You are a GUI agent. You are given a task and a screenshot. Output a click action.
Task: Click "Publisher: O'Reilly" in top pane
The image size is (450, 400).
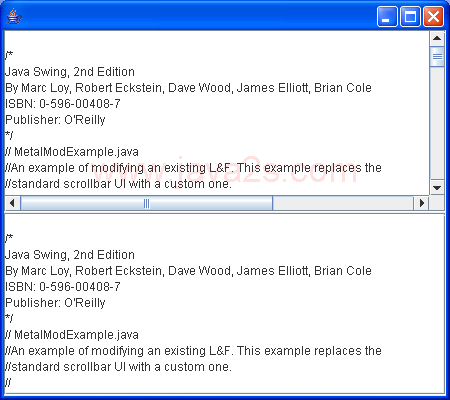[55, 120]
